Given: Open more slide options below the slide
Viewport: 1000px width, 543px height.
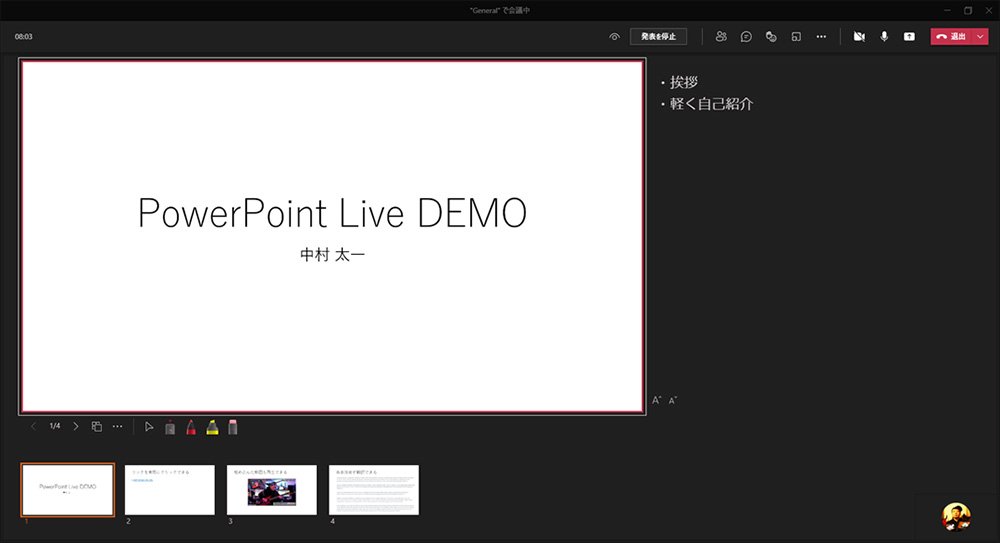Looking at the screenshot, I should (117, 426).
